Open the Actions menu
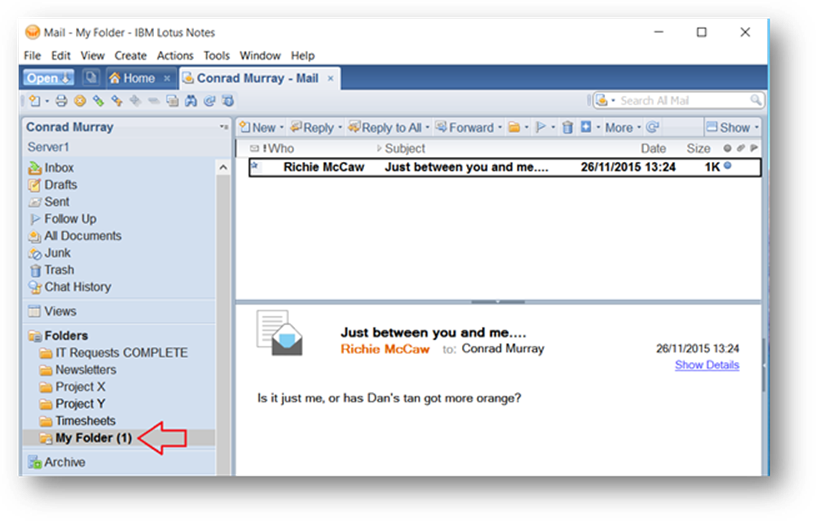 (x=175, y=56)
